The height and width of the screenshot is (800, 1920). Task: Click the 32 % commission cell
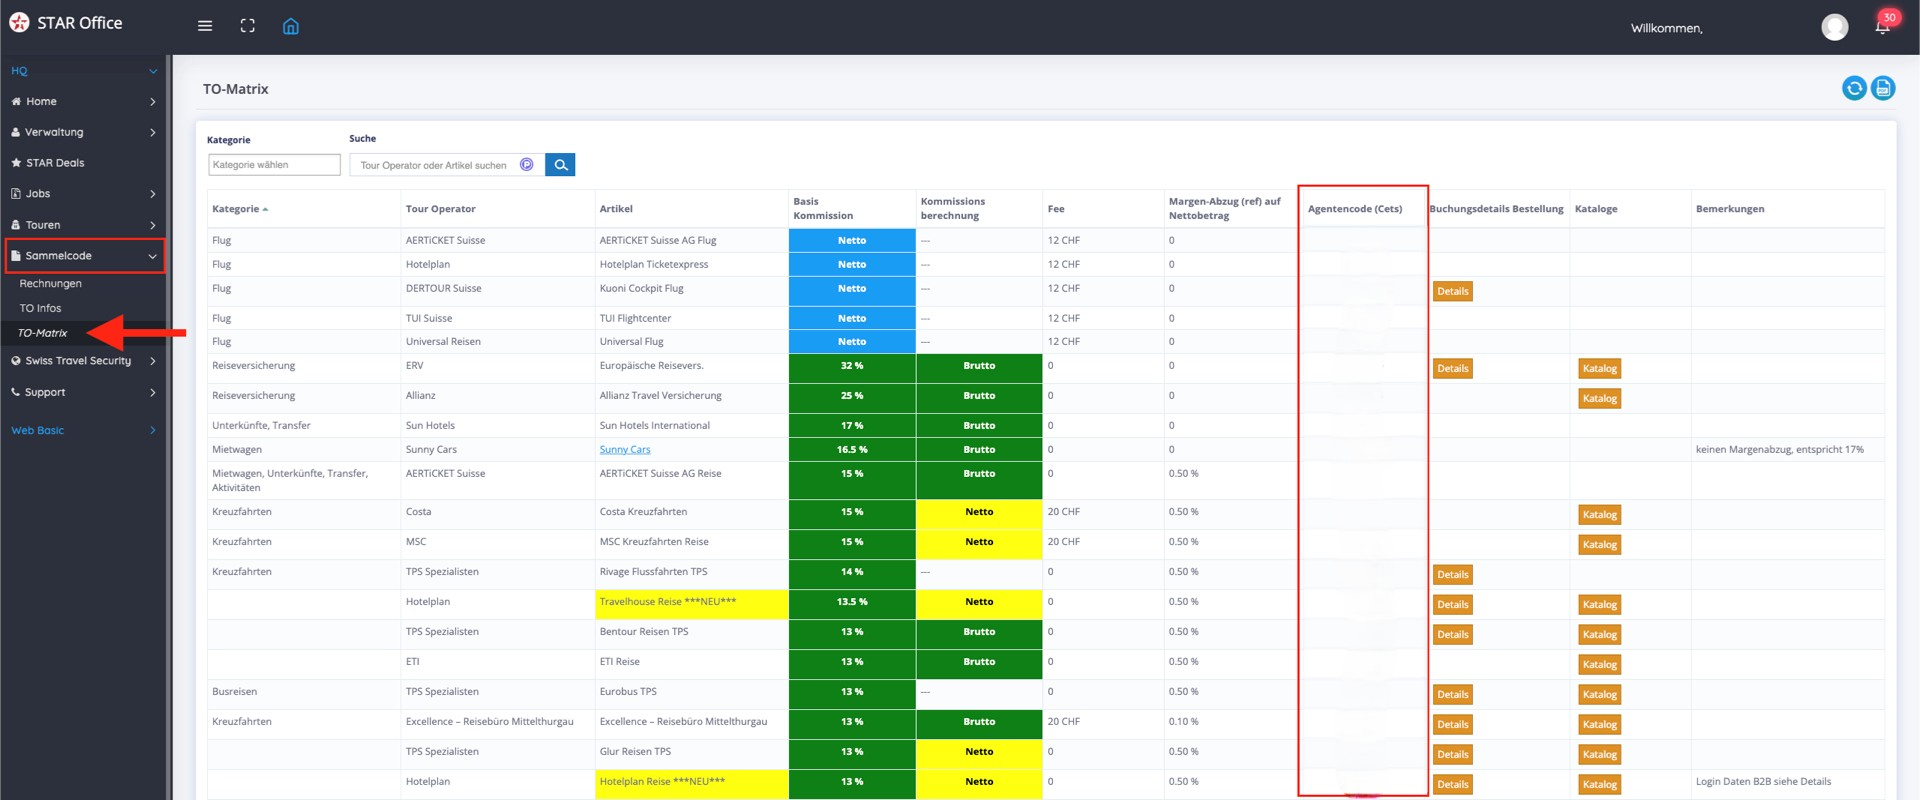tap(852, 366)
